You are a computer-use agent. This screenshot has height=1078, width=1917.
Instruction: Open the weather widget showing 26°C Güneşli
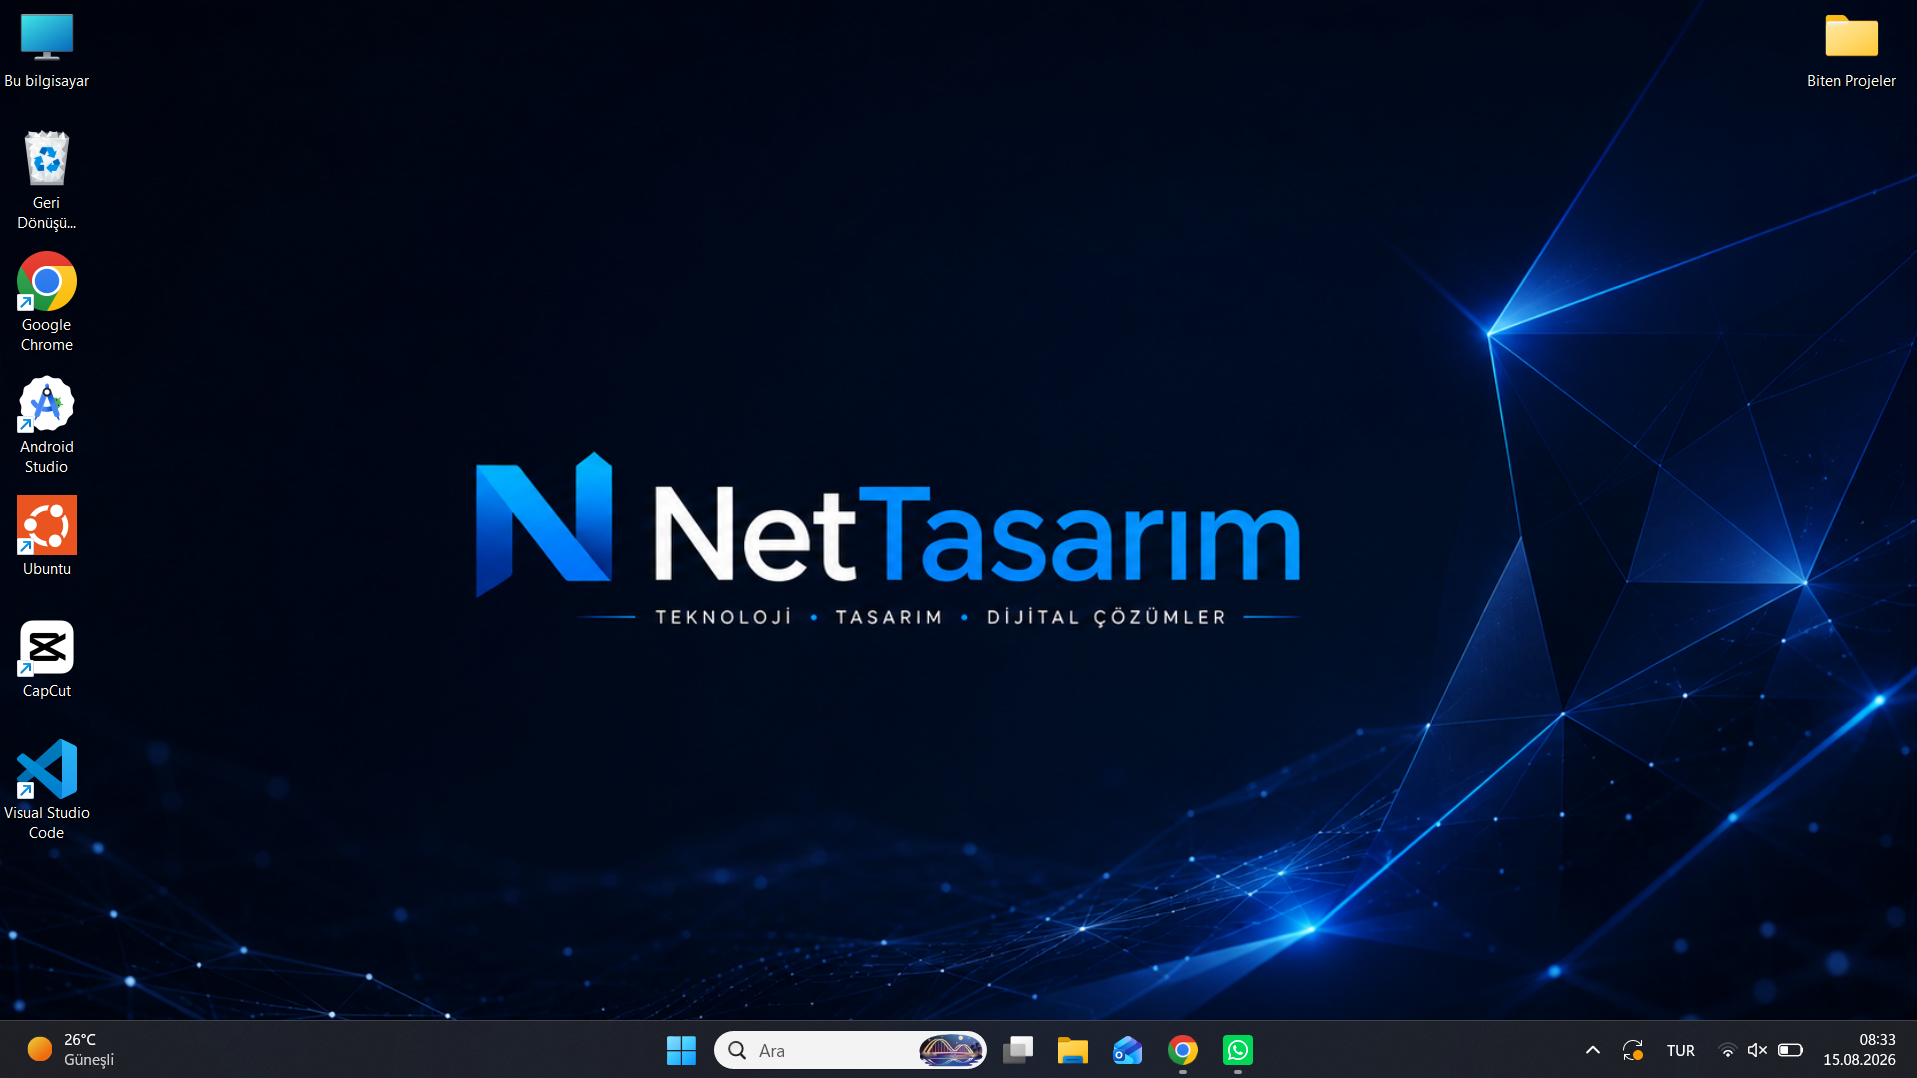[70, 1050]
